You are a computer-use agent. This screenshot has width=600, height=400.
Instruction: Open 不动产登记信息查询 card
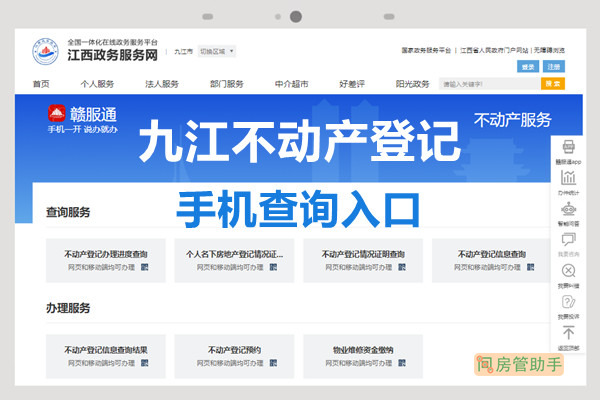coord(491,260)
